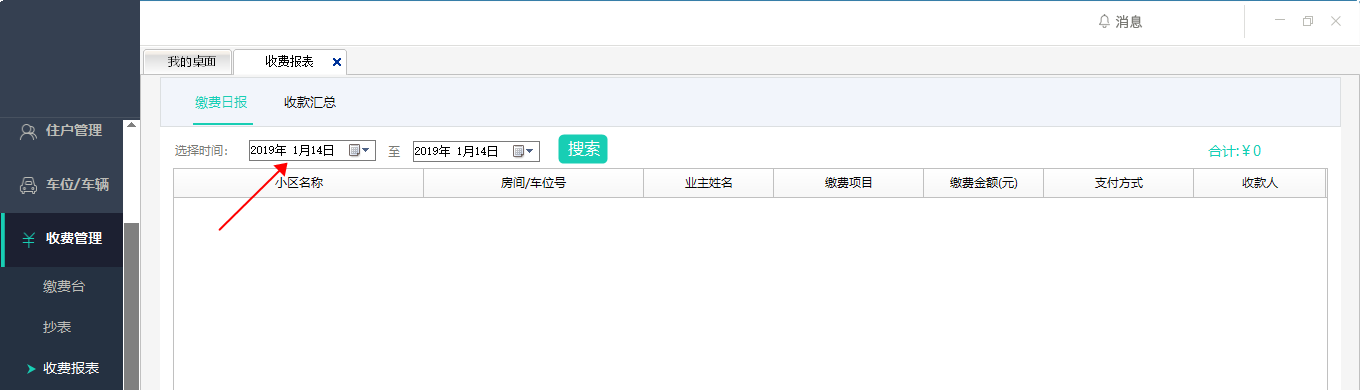The width and height of the screenshot is (1360, 390).
Task: Restore the application window size
Action: point(1307,21)
